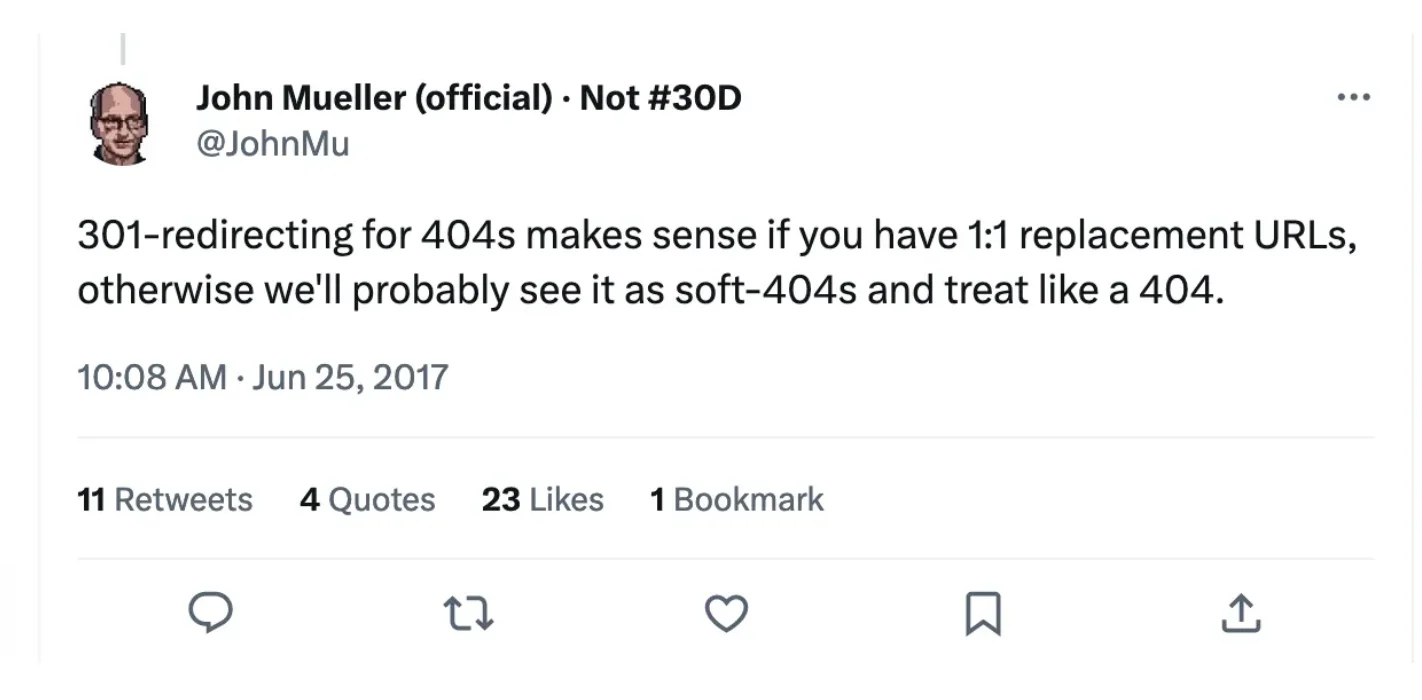Click the reply speech bubble
Viewport: 1422px width, 700px height.
click(x=210, y=613)
